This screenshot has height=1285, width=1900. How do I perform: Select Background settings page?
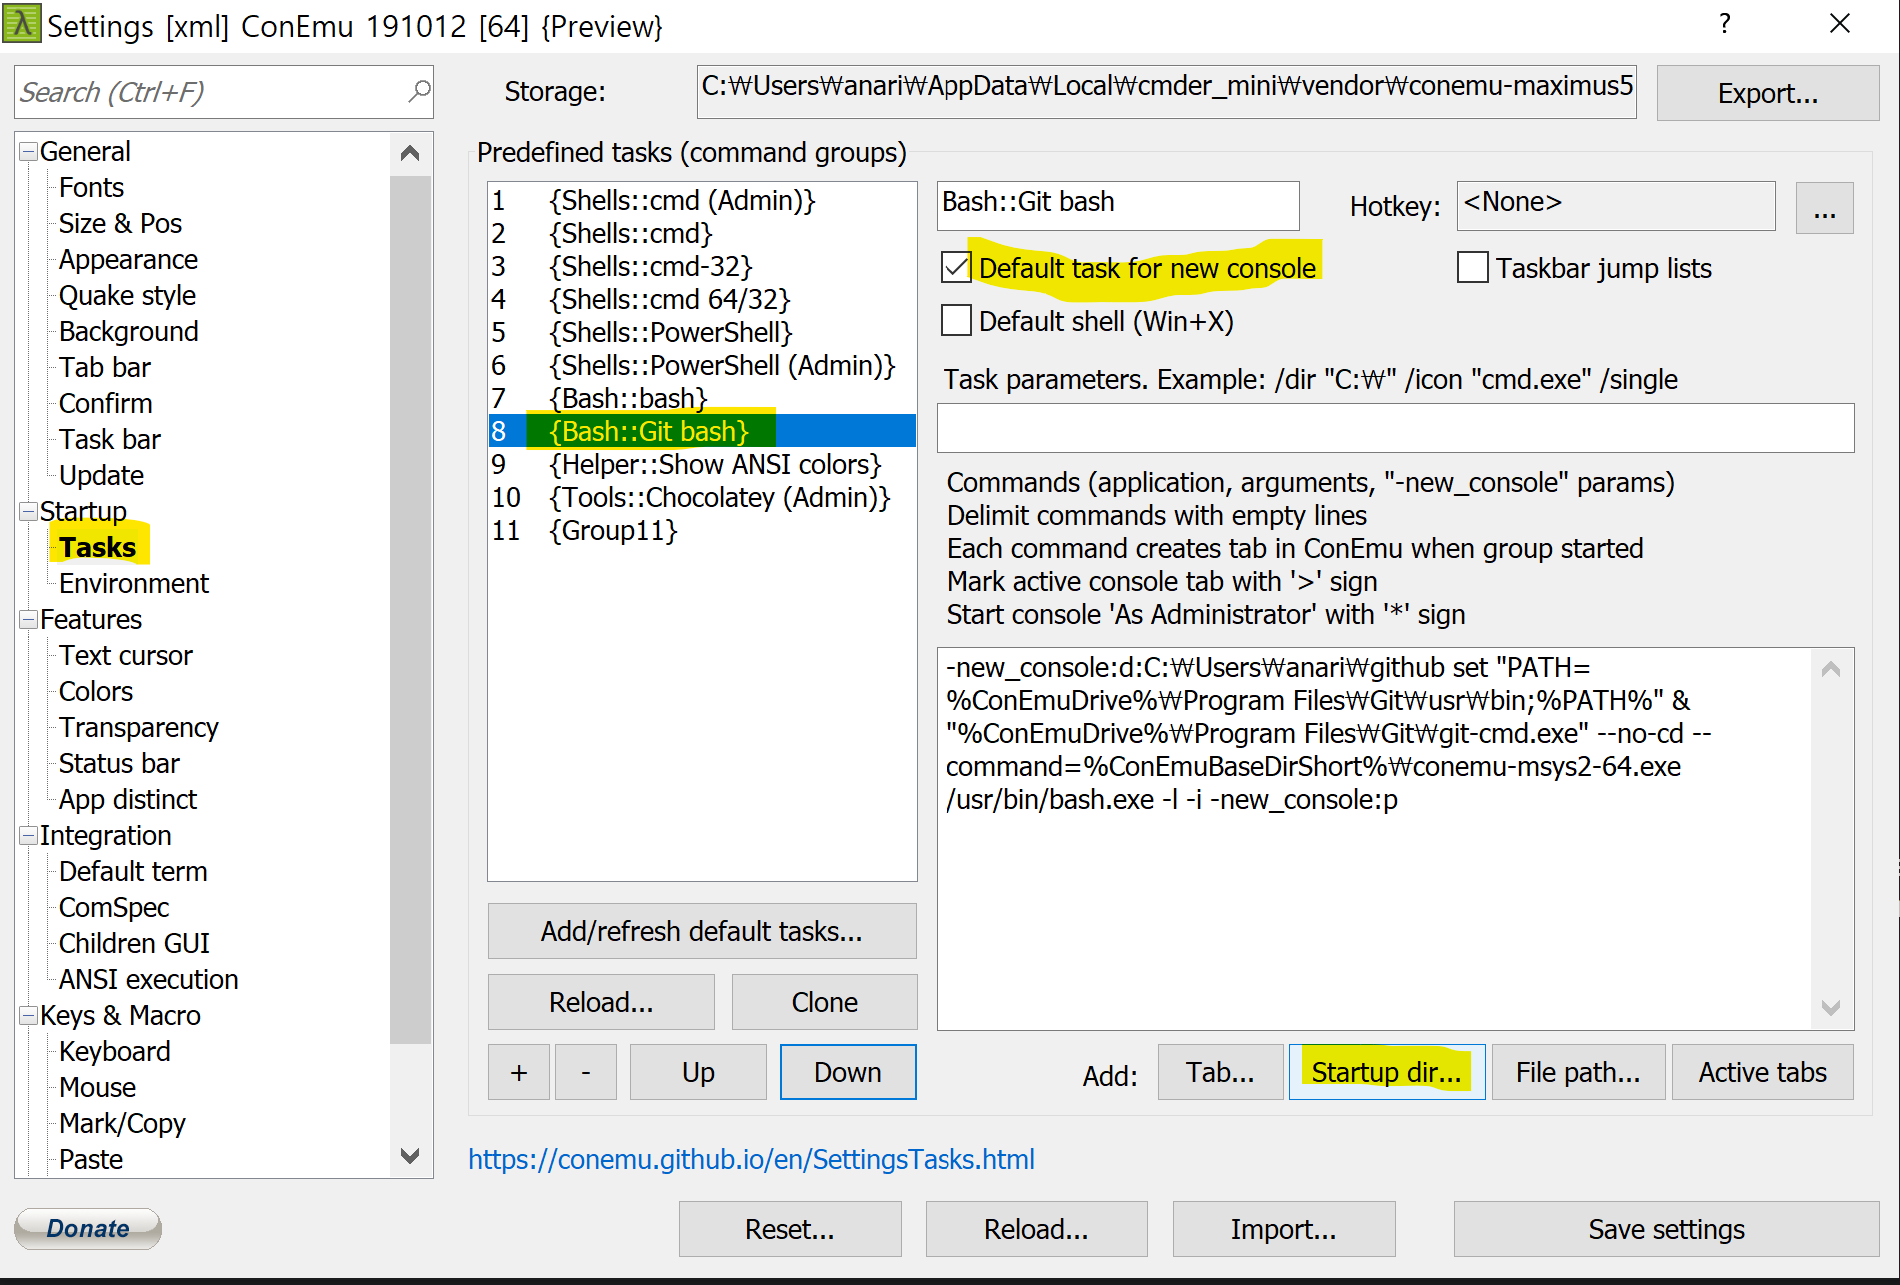pyautogui.click(x=128, y=332)
